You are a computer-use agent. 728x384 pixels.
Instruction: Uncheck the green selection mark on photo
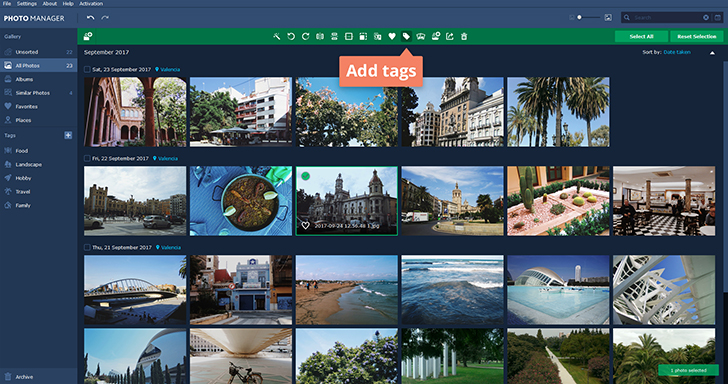click(x=305, y=176)
